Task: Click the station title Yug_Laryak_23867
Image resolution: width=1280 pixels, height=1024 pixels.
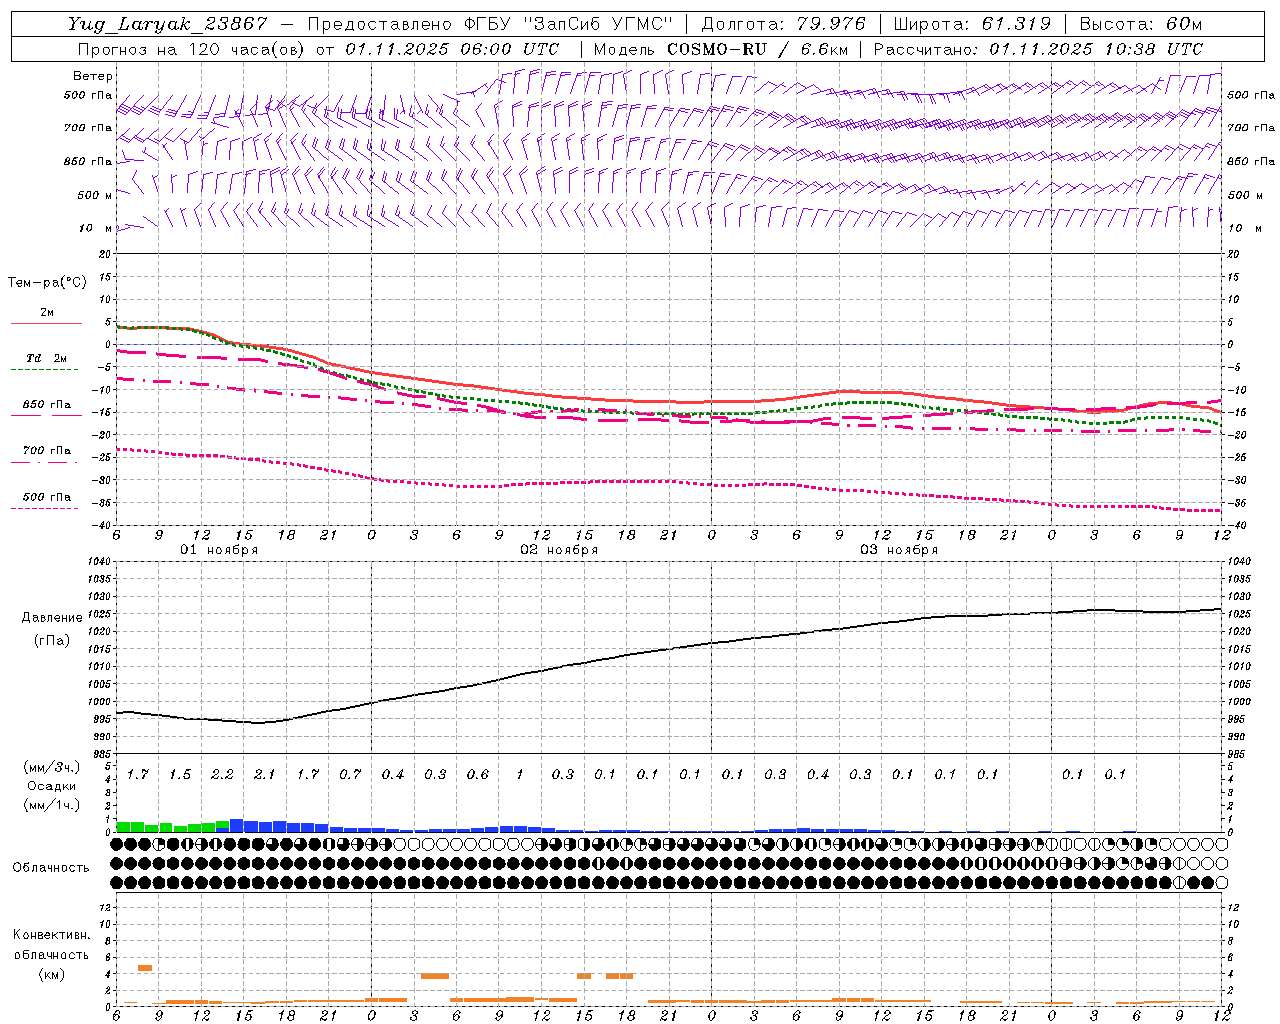Action: coord(168,24)
